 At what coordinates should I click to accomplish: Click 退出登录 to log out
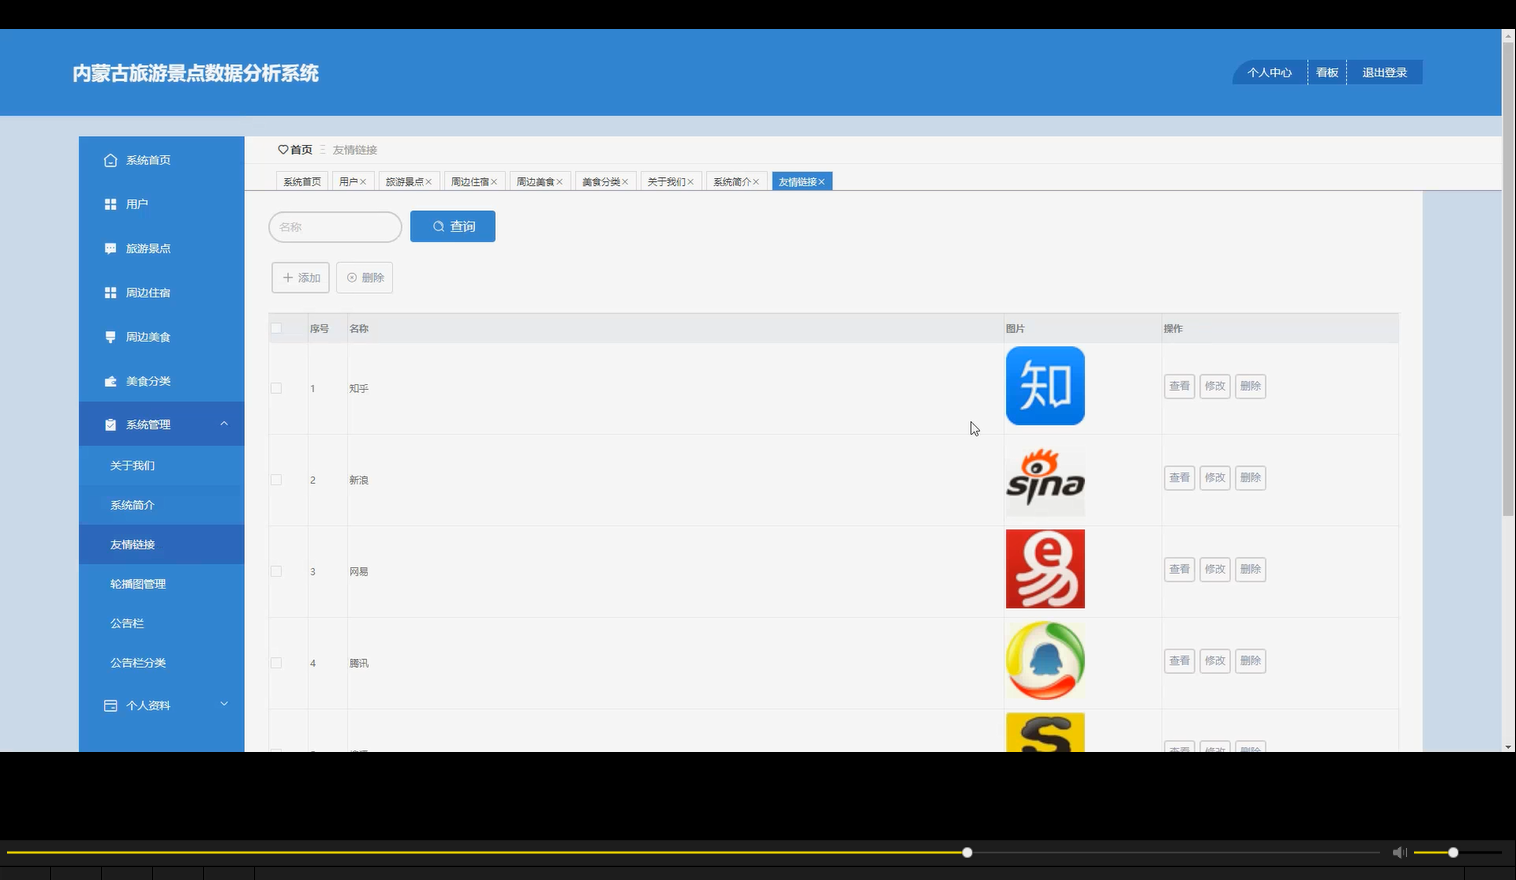(1384, 73)
